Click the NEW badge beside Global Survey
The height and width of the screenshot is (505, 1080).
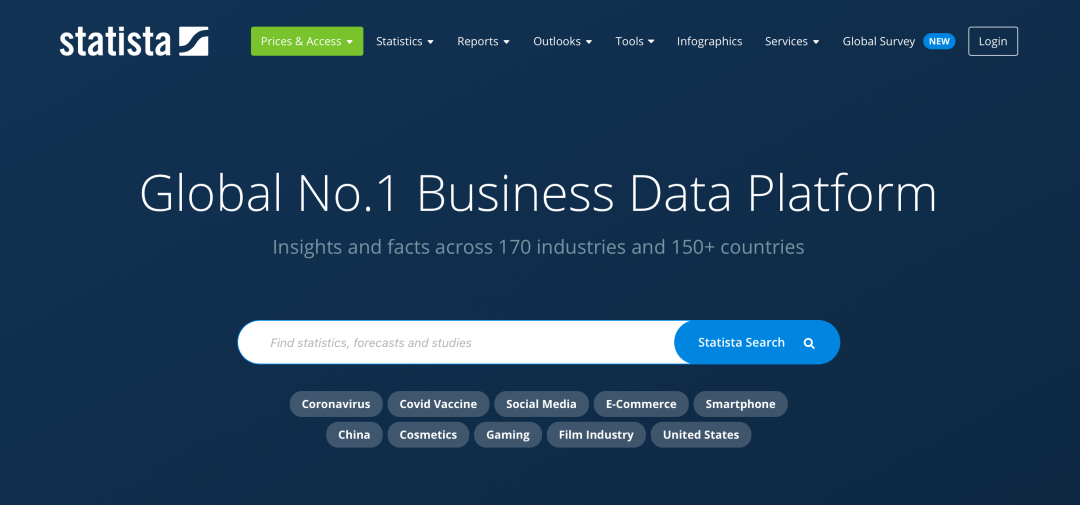[939, 41]
